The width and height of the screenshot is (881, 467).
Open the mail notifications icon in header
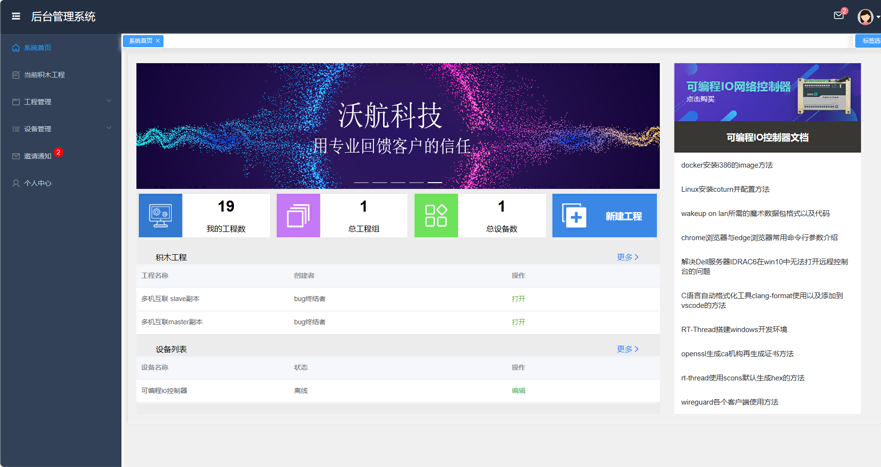[x=838, y=16]
